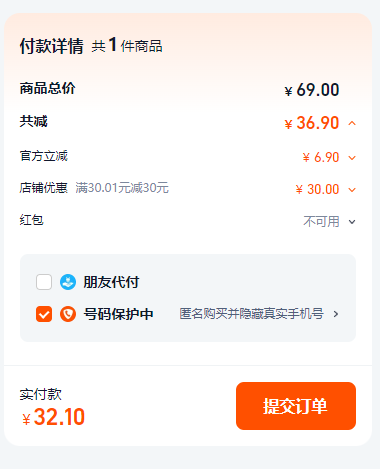Click the right arrow beside 匿名购买并隐藏真实手机号

click(336, 314)
